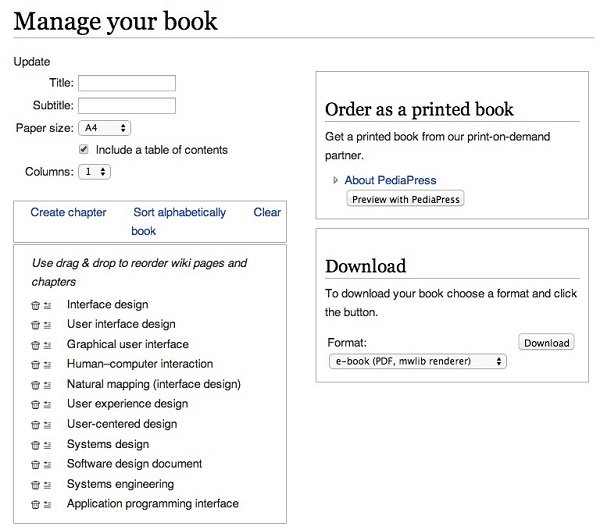Click the Create chapter link
The height and width of the screenshot is (530, 600).
pos(68,212)
